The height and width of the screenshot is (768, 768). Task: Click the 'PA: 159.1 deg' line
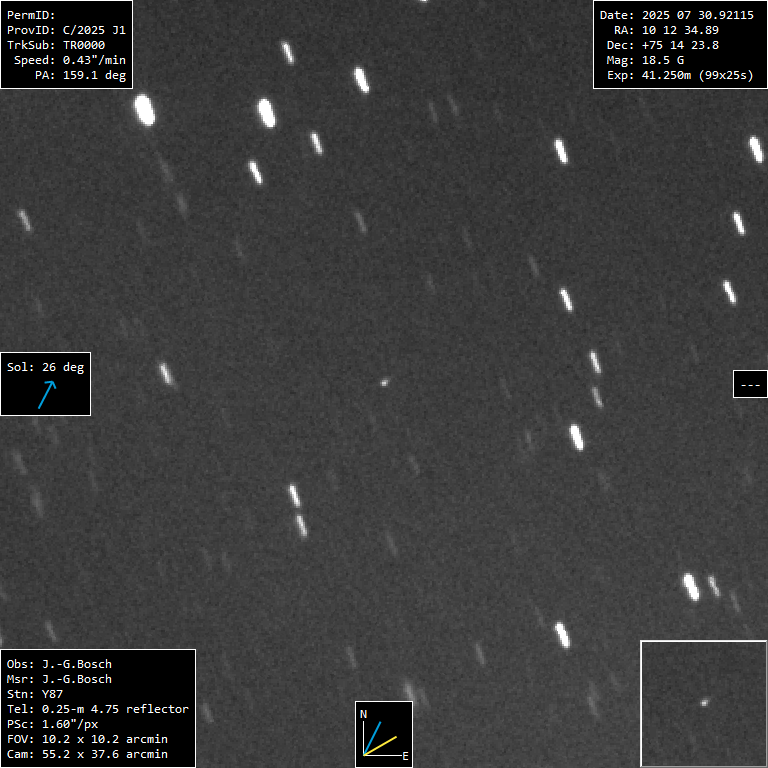(80, 75)
